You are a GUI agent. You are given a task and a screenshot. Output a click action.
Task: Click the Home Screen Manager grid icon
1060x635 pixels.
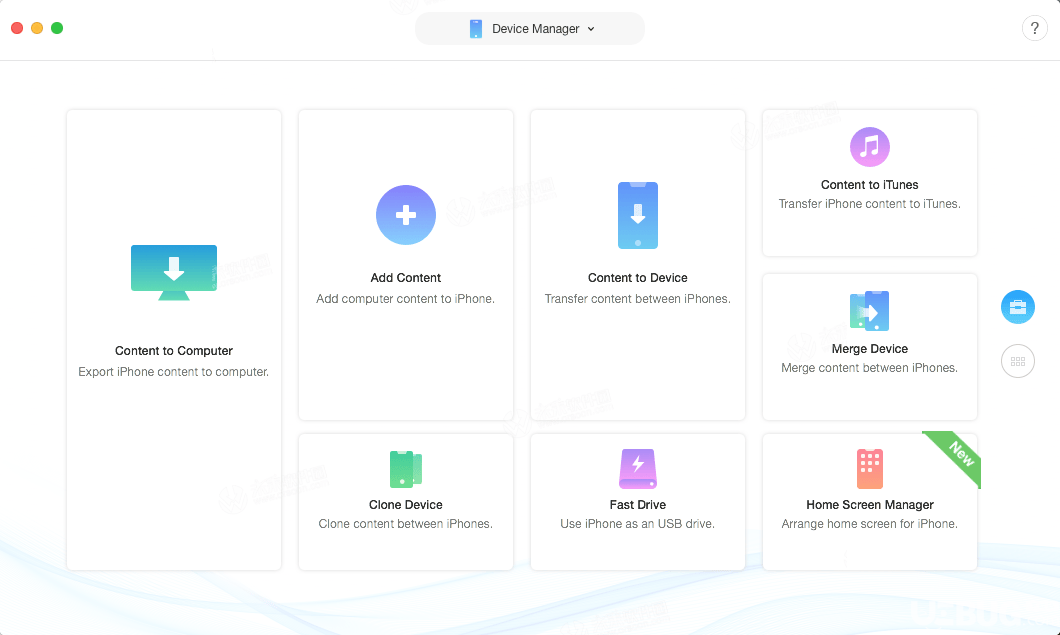pyautogui.click(x=869, y=468)
